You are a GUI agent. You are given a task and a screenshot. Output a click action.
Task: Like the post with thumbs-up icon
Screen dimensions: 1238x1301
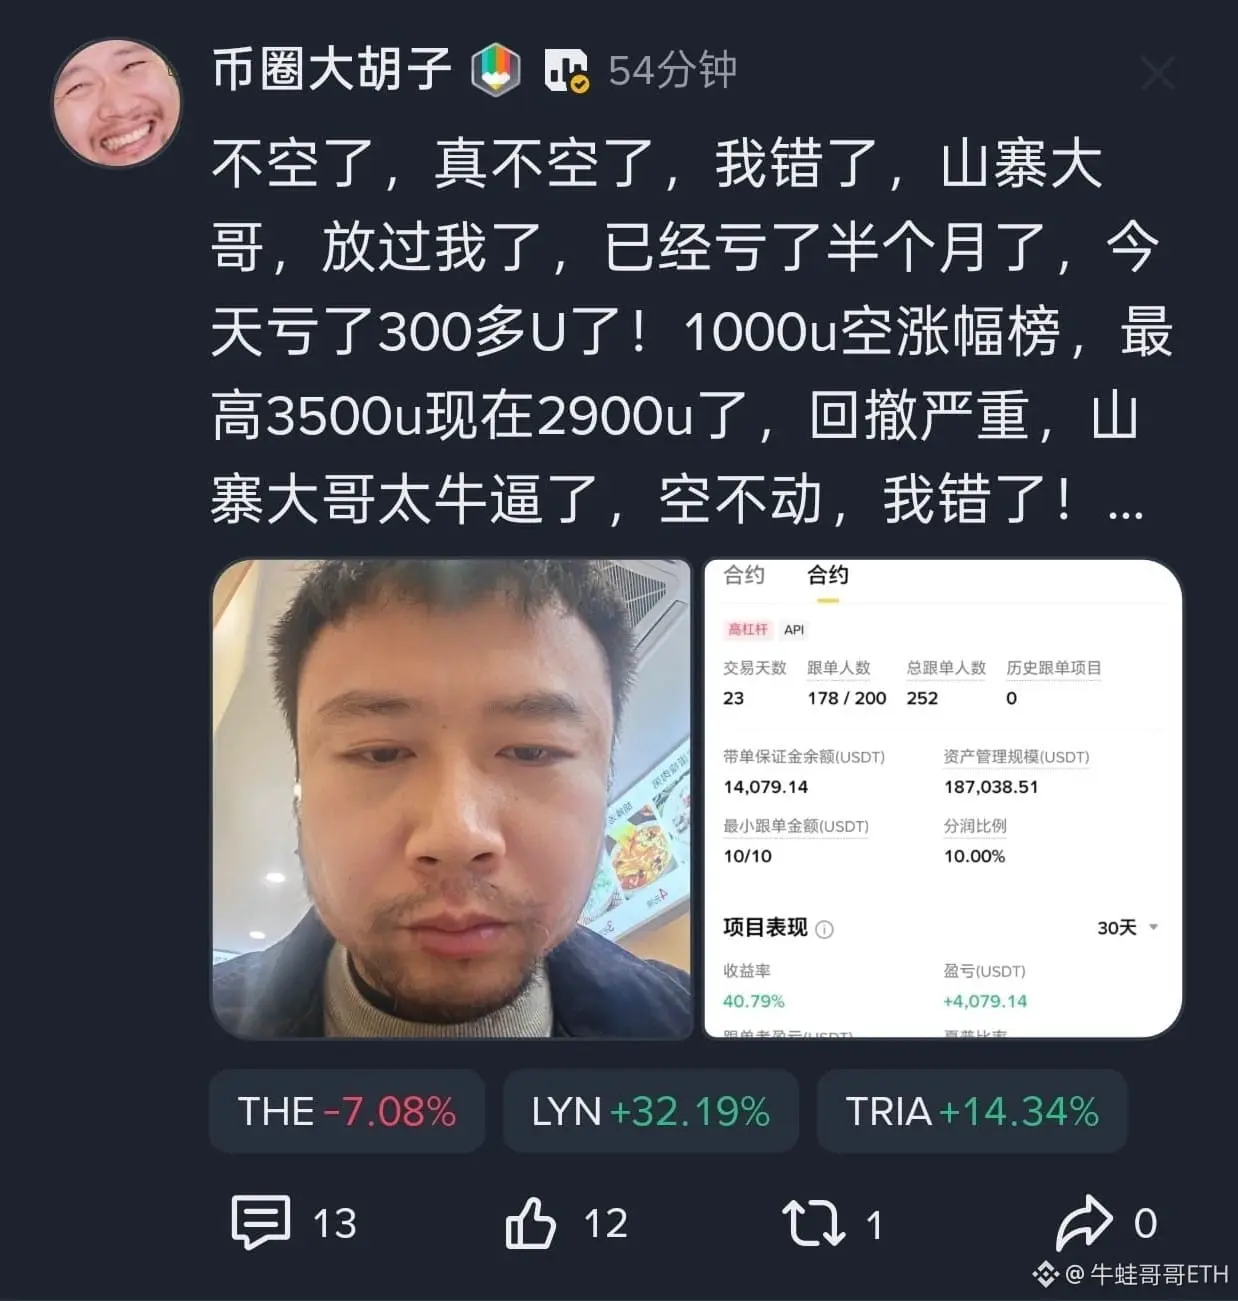point(530,1222)
